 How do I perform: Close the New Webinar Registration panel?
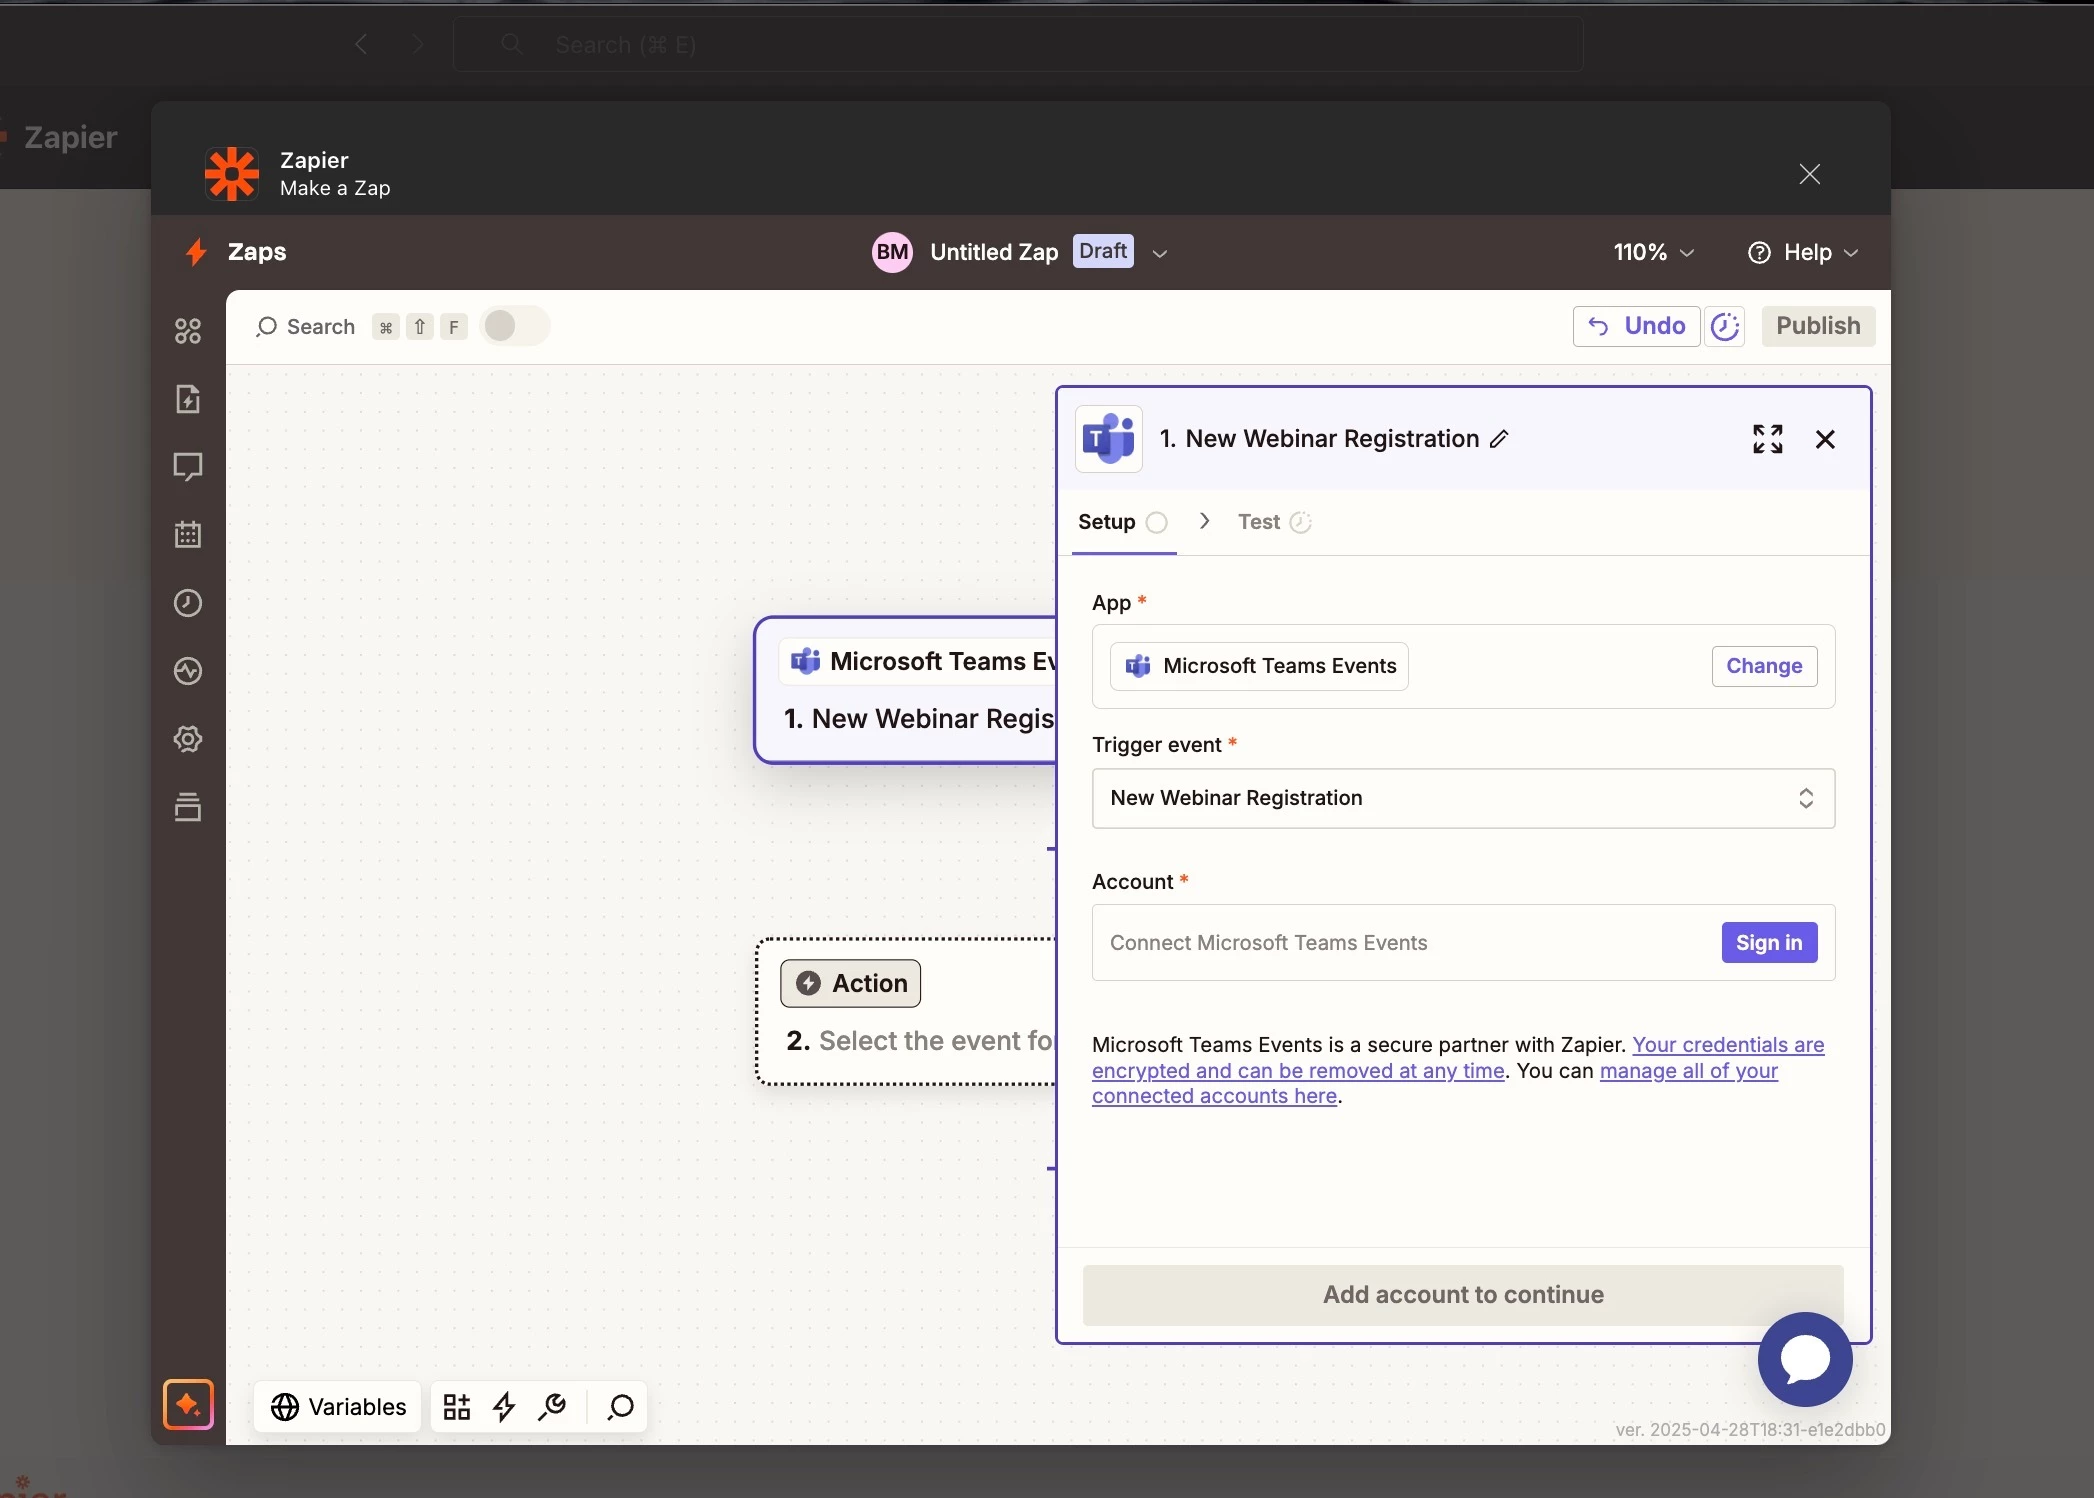pyautogui.click(x=1825, y=439)
